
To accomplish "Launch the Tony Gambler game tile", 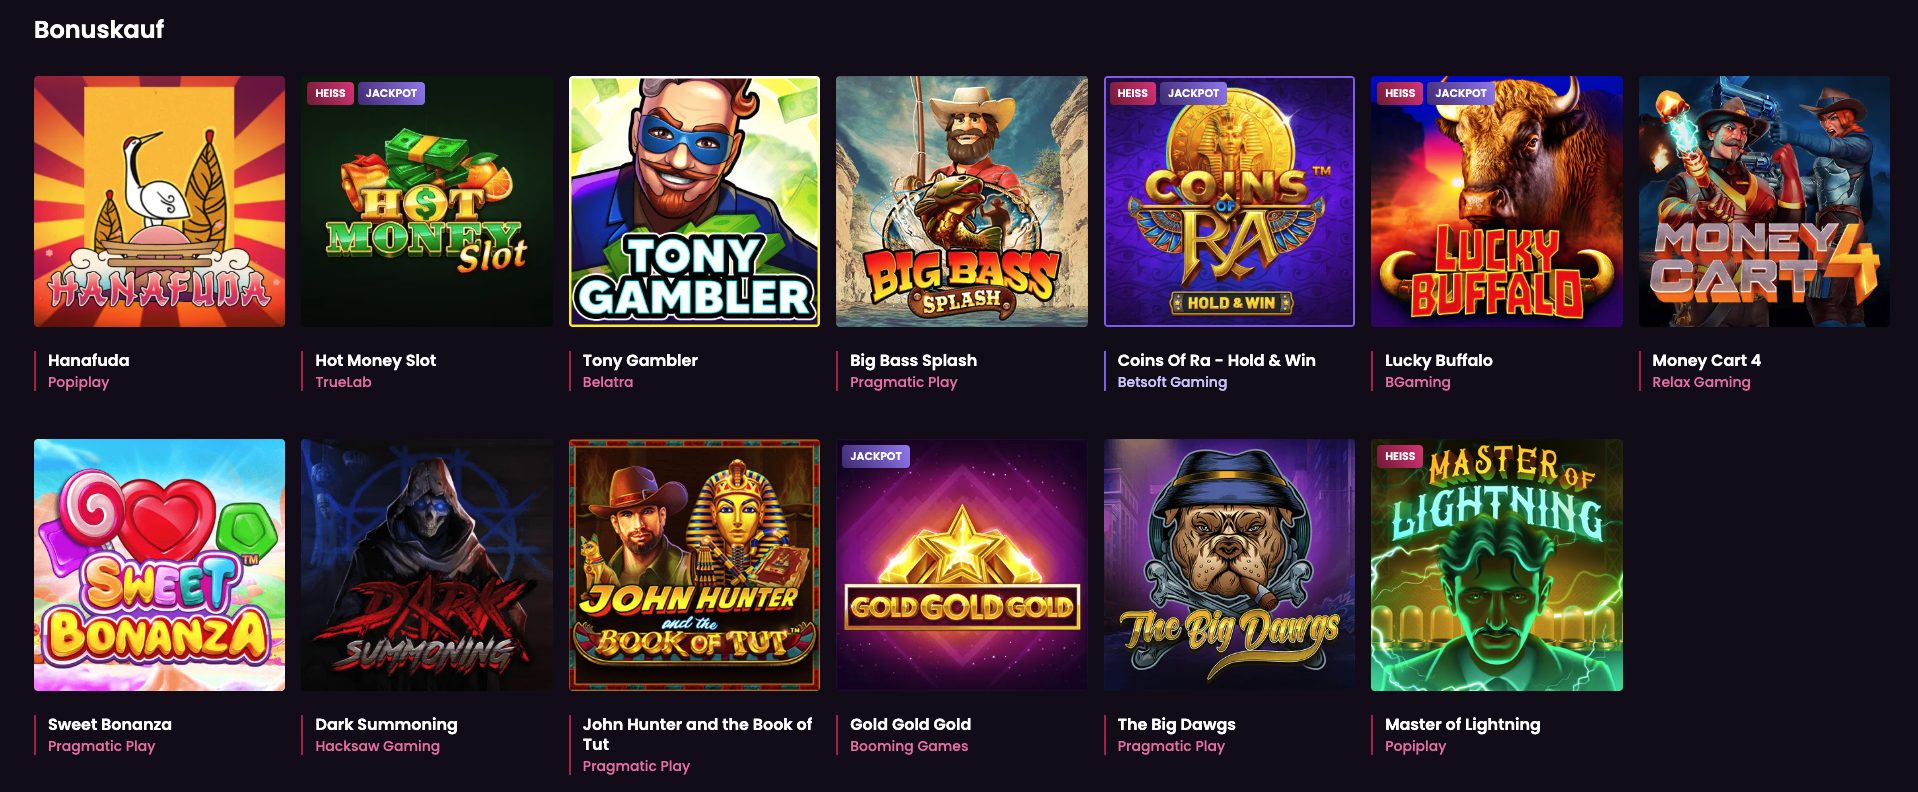I will pos(694,201).
